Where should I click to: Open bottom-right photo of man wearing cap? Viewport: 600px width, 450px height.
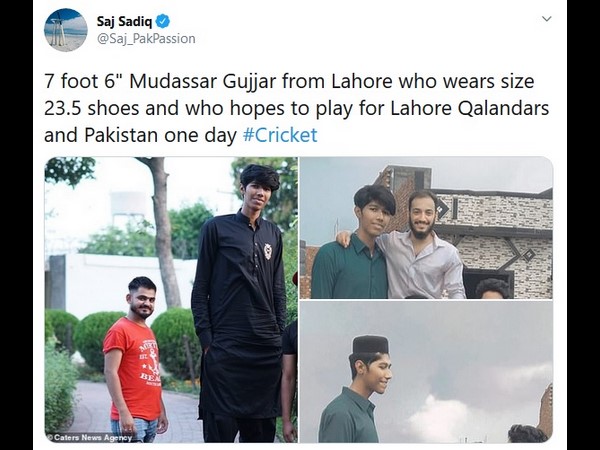pos(426,372)
